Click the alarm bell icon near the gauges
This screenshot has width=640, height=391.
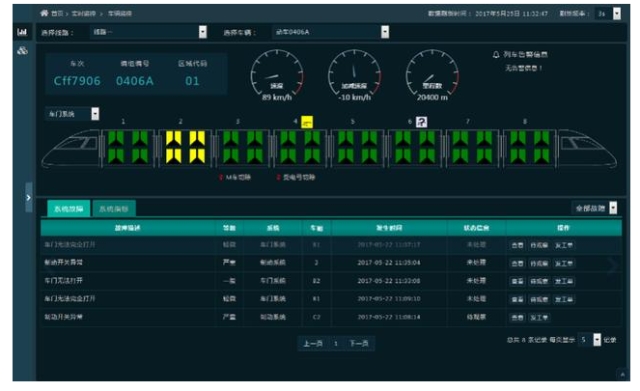[x=496, y=54]
